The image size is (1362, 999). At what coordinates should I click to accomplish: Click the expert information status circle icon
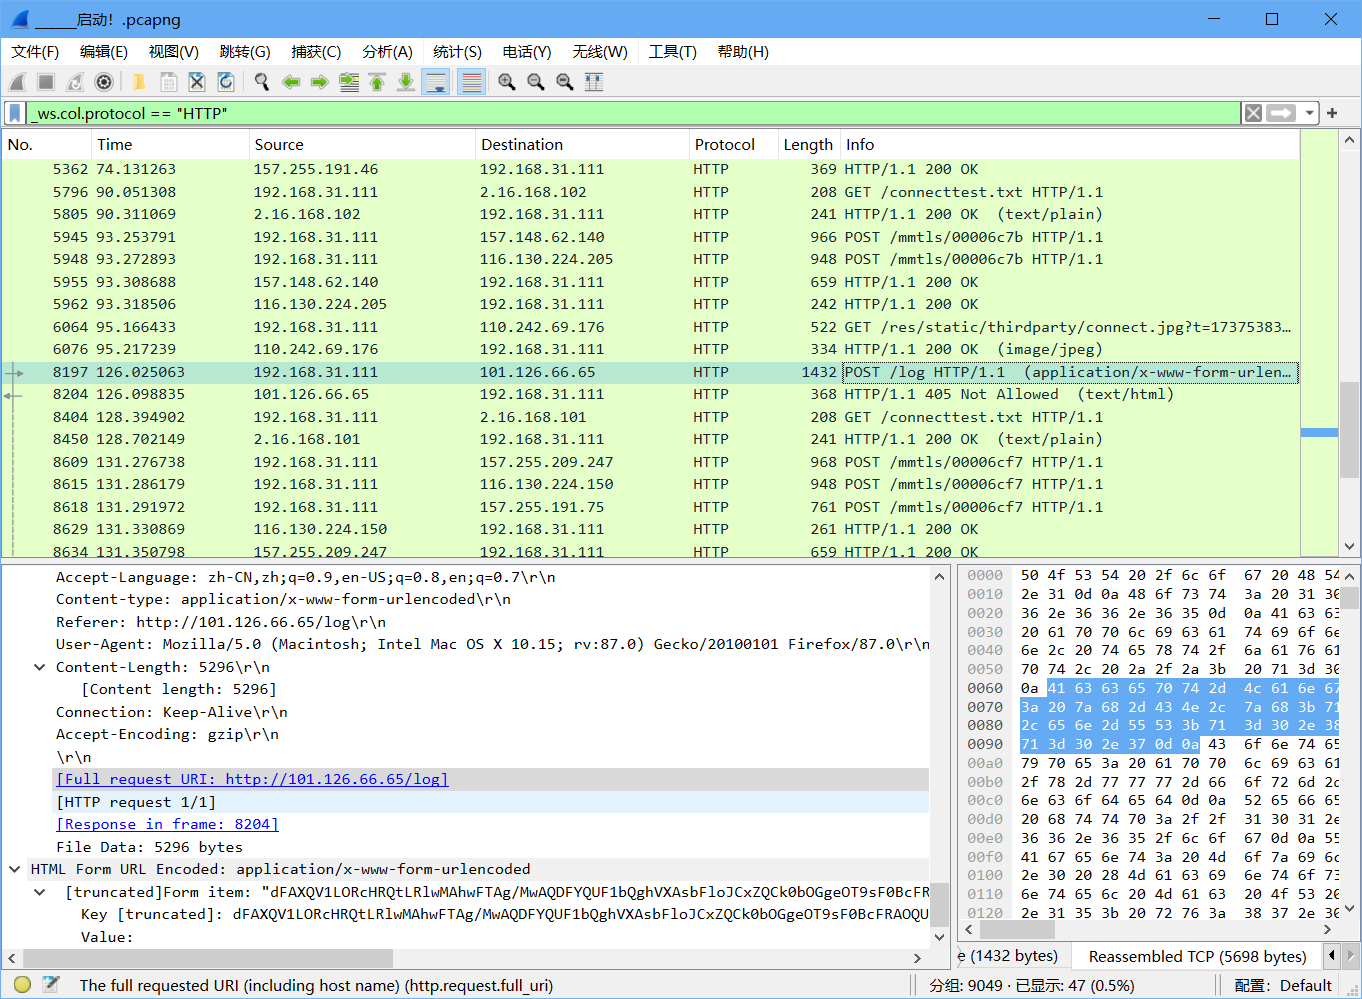pos(22,984)
